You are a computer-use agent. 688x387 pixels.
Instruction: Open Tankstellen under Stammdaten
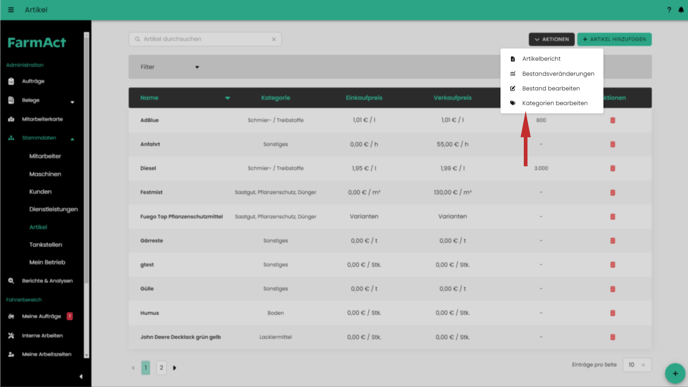click(46, 245)
